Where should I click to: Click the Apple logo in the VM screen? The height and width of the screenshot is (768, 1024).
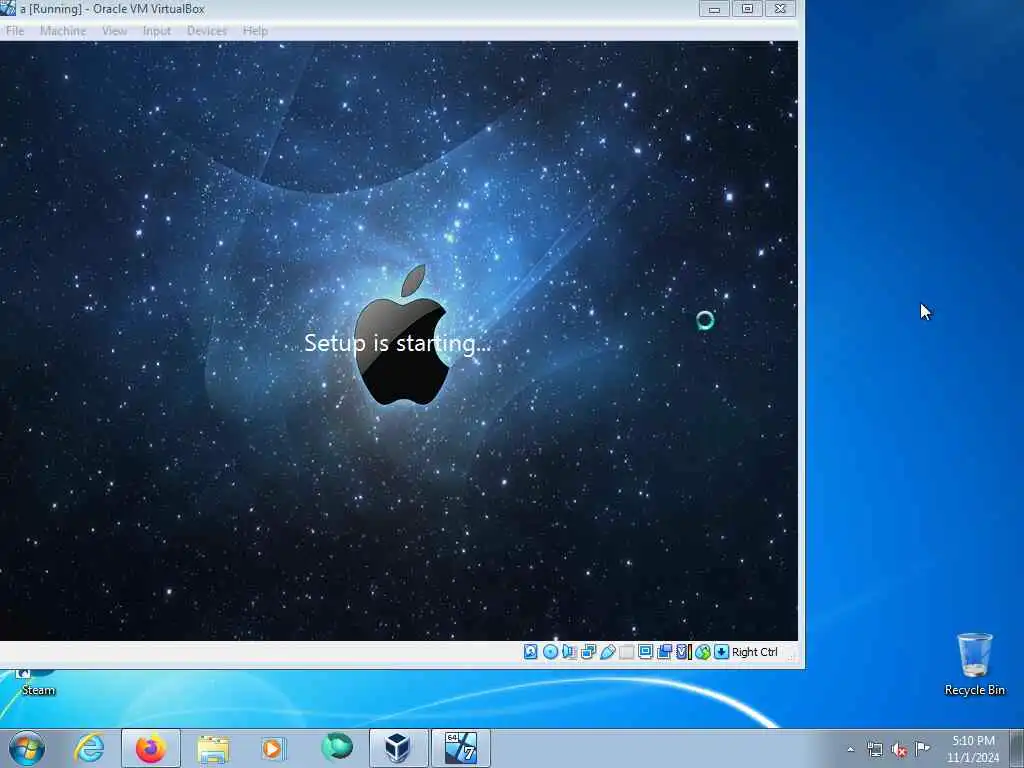click(x=402, y=334)
